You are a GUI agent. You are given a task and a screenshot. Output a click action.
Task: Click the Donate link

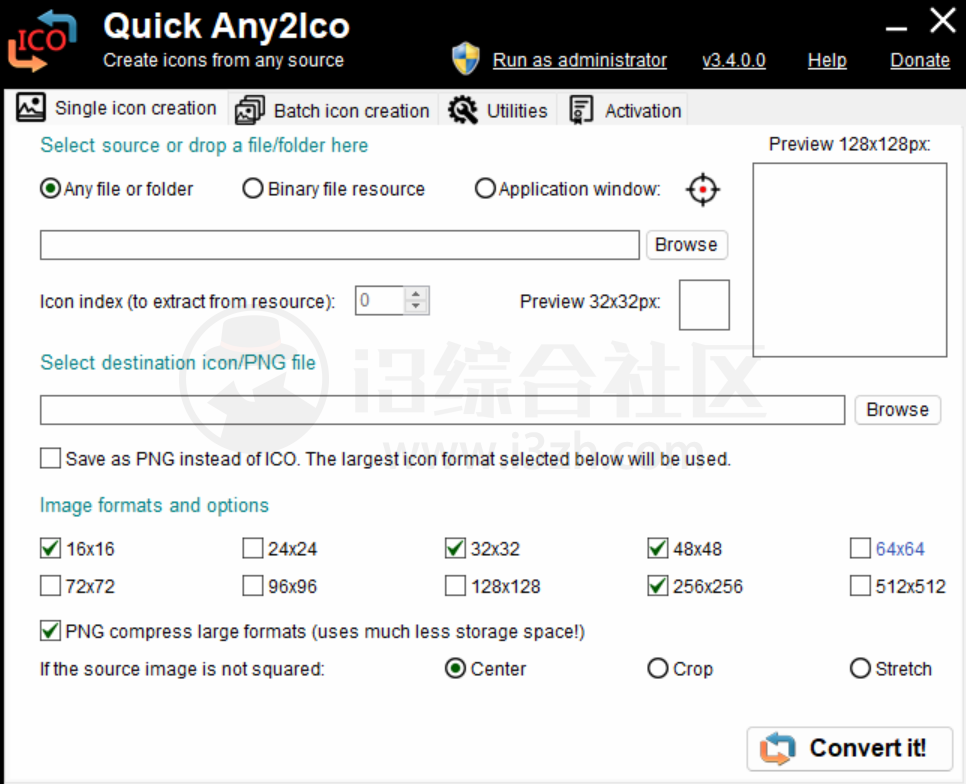[920, 60]
